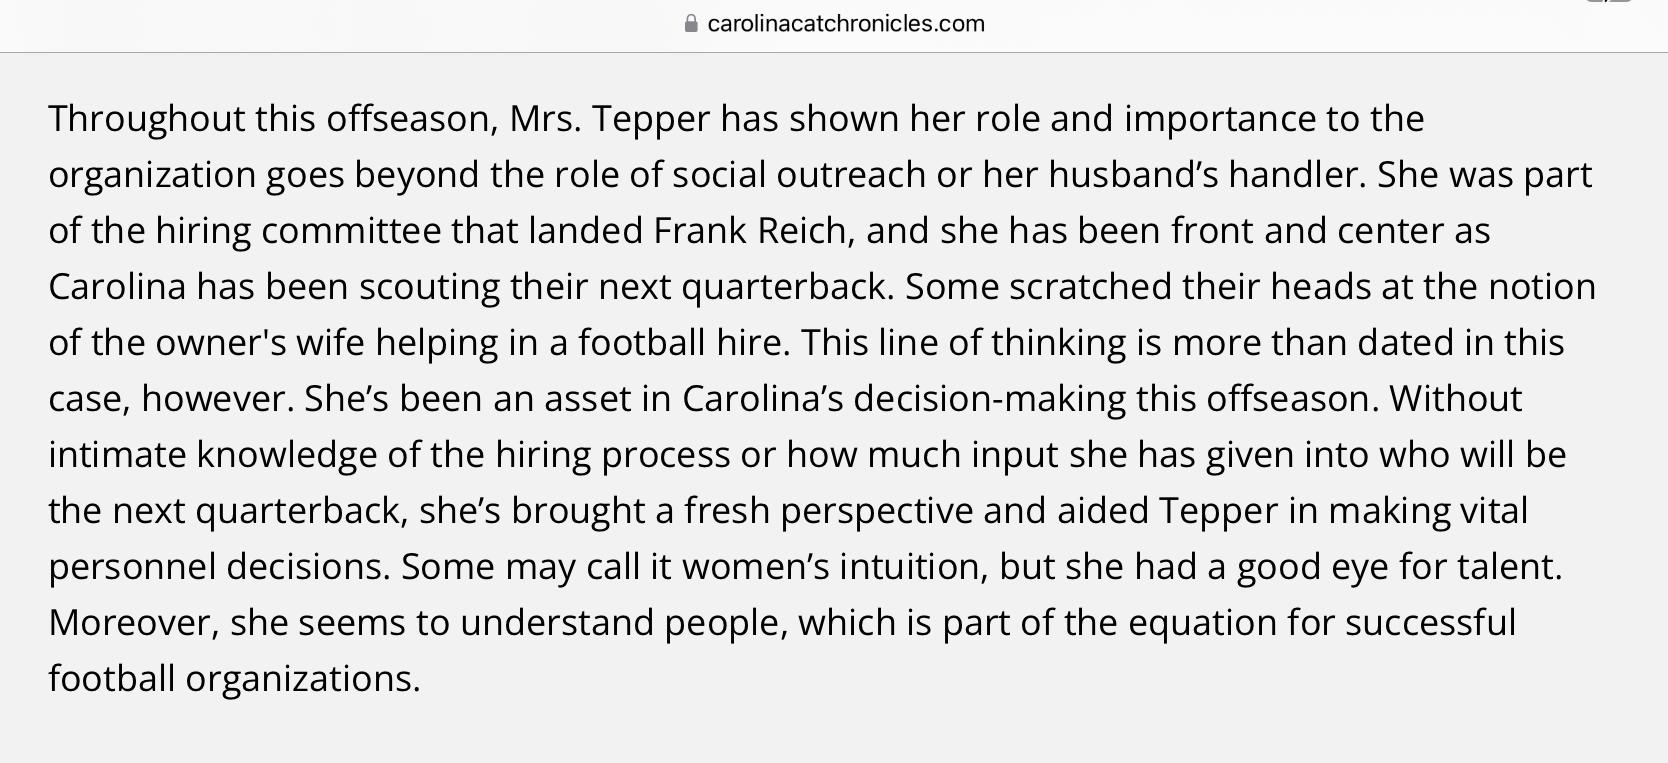Screen dimensions: 1668x763
Task: Click the words "husband's handler" in the text
Action: click(1206, 174)
